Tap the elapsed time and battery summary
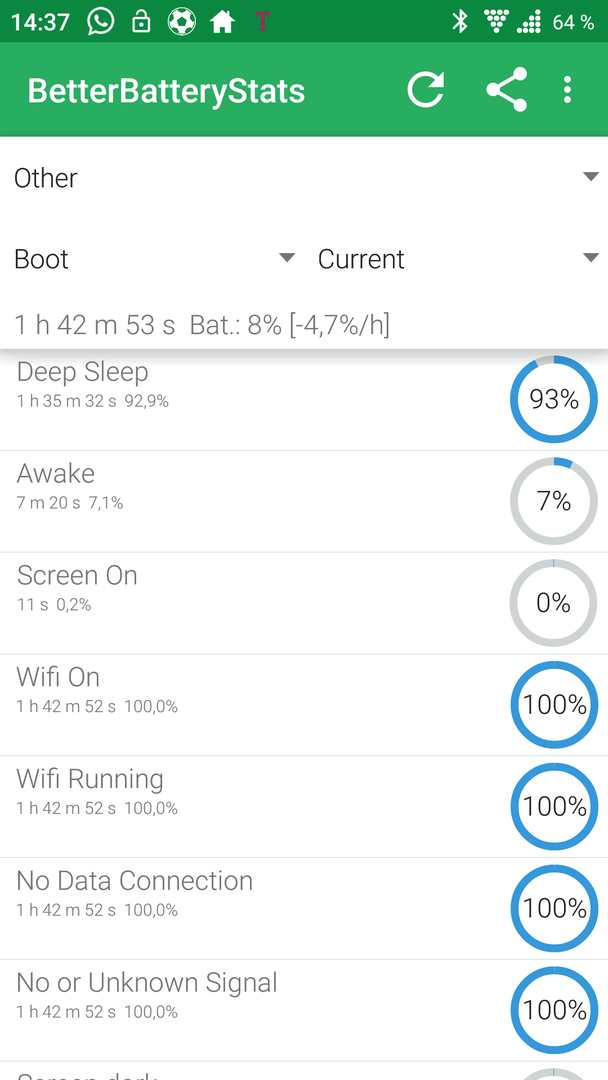This screenshot has height=1080, width=608. [202, 324]
